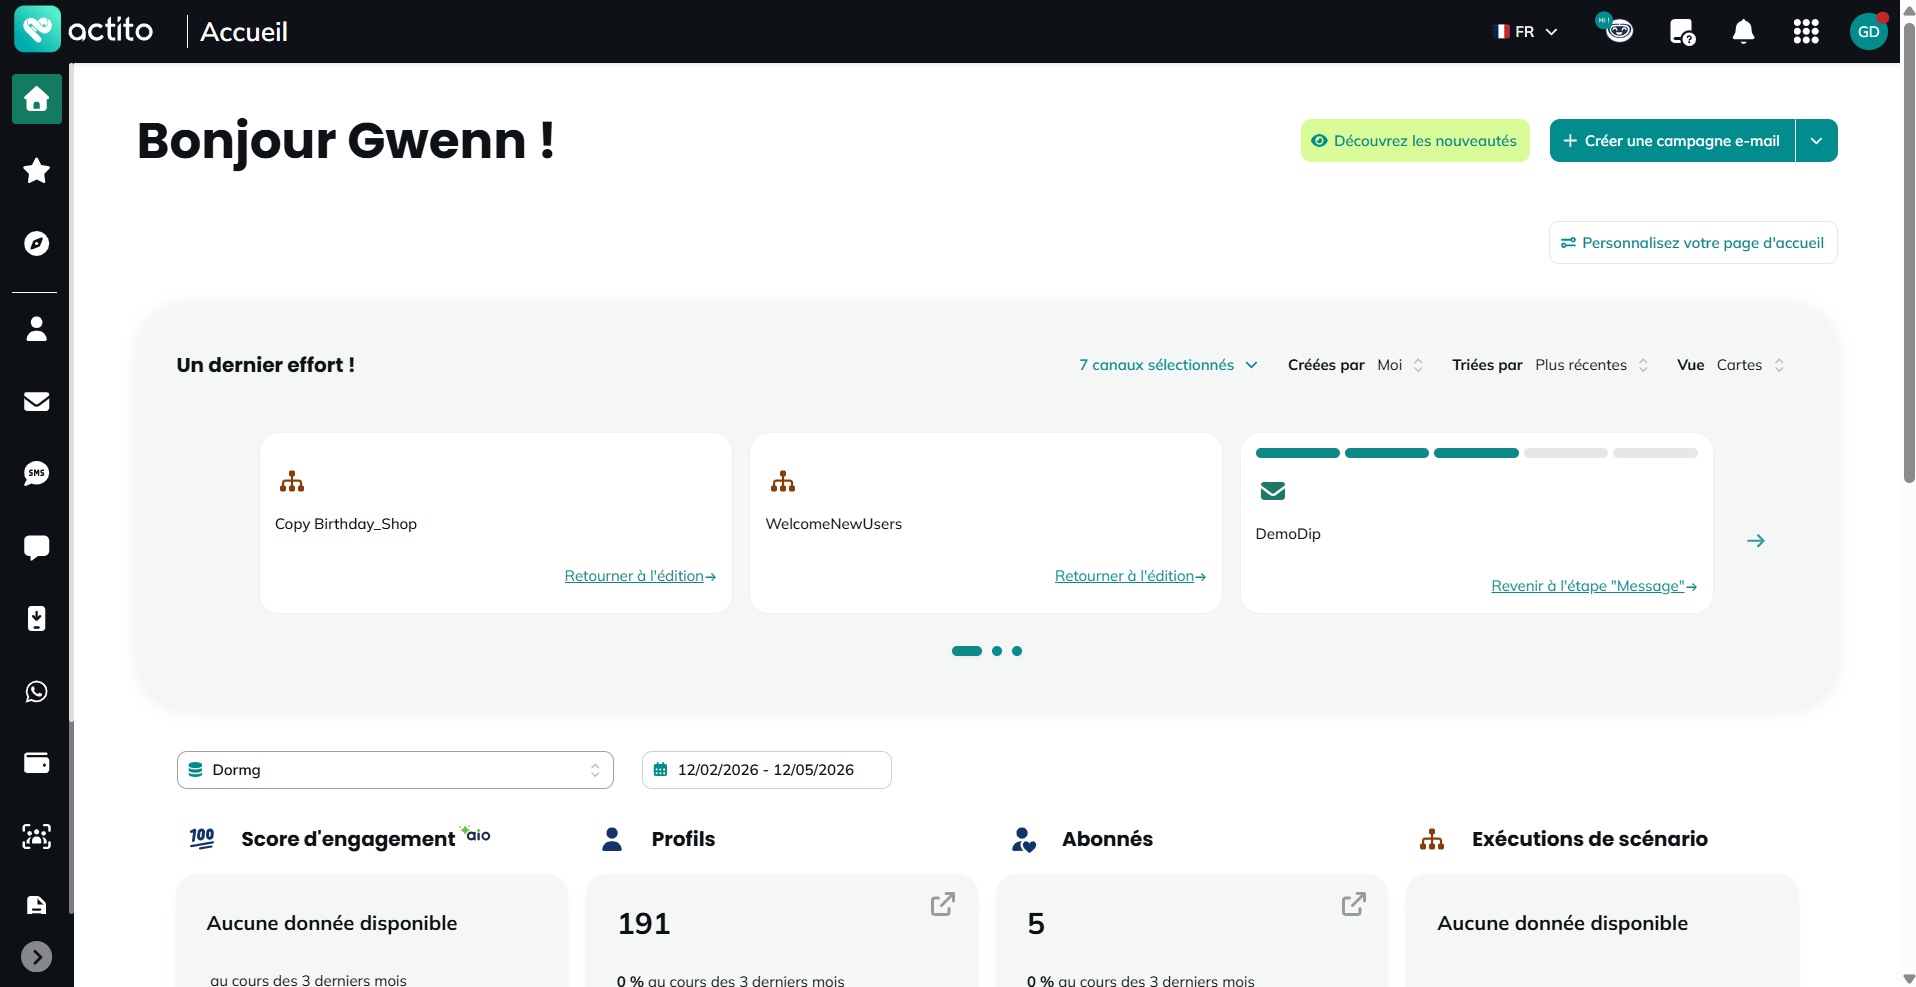Expand the arrow beside Créer une campagne e-mail
The image size is (1916, 987).
(x=1816, y=141)
